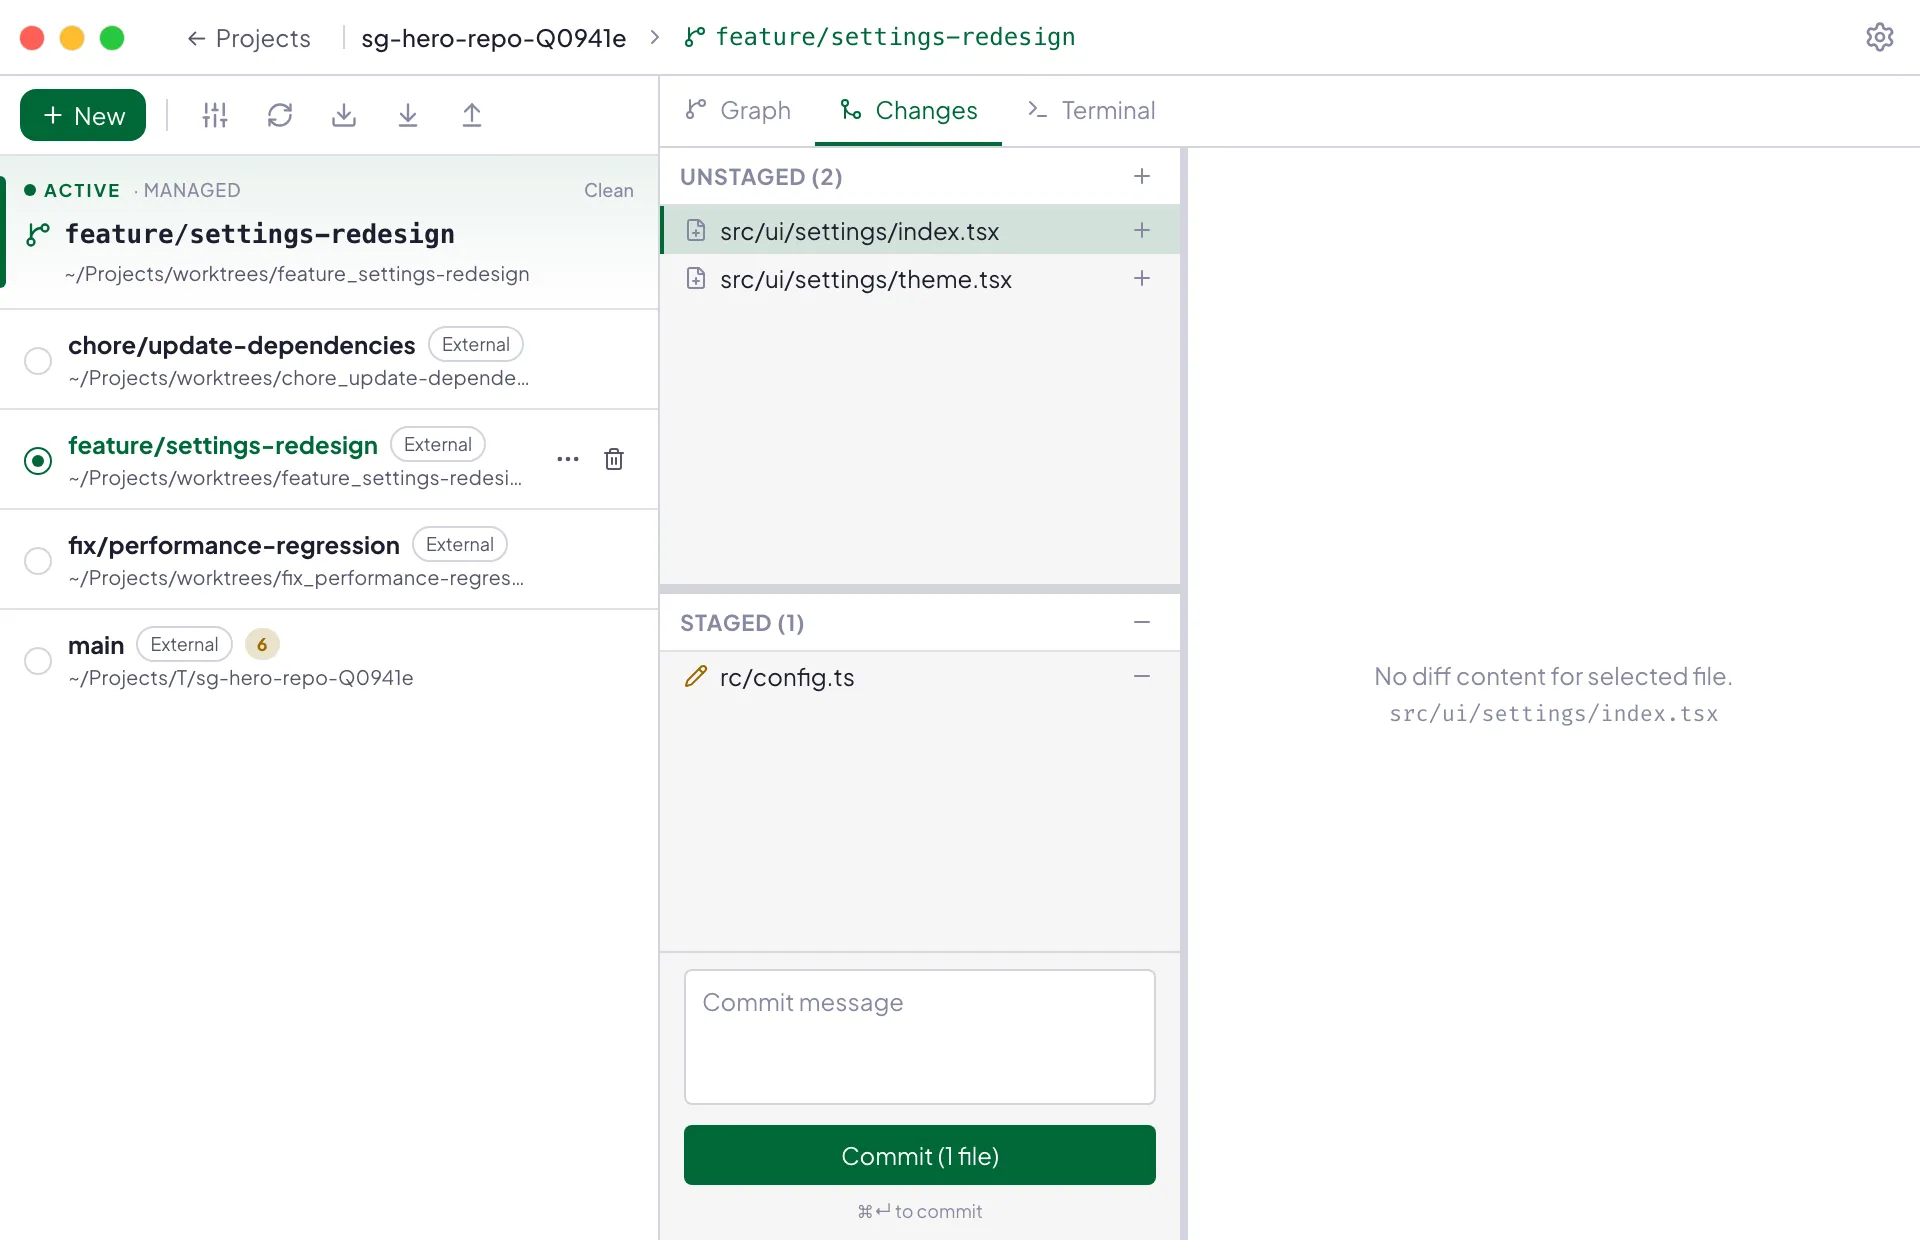Viewport: 1920px width, 1240px height.
Task: Click External badge on feature/settings-redesign
Action: point(438,444)
